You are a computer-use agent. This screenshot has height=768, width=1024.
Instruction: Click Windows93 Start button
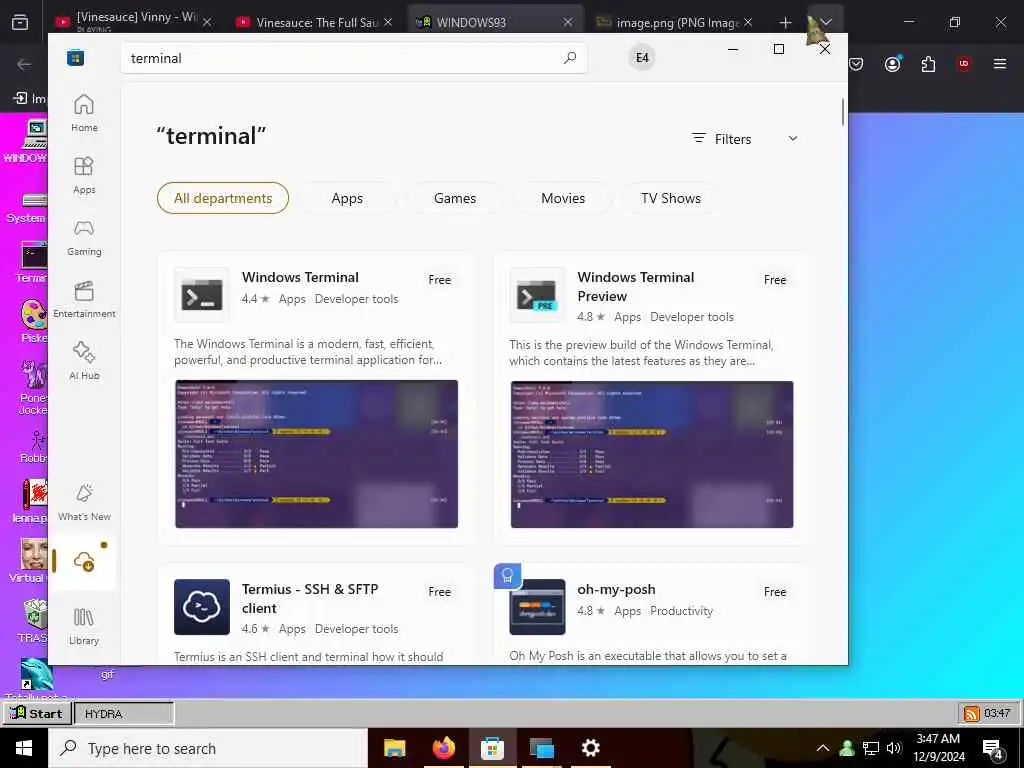(x=37, y=713)
